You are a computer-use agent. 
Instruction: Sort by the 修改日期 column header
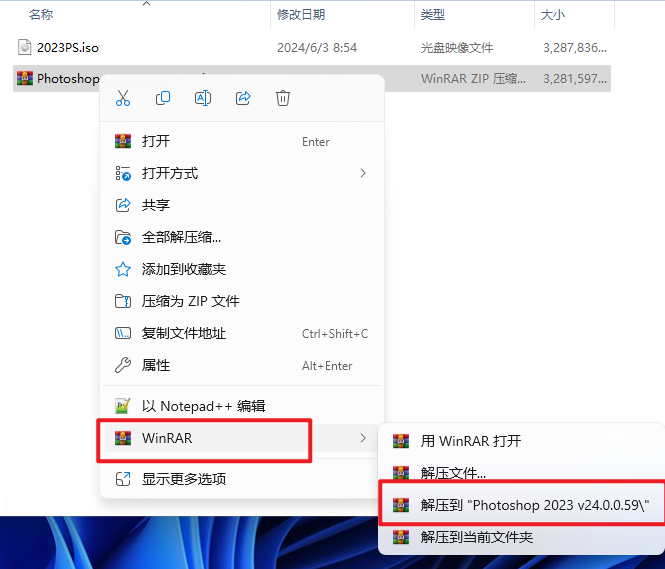click(301, 14)
